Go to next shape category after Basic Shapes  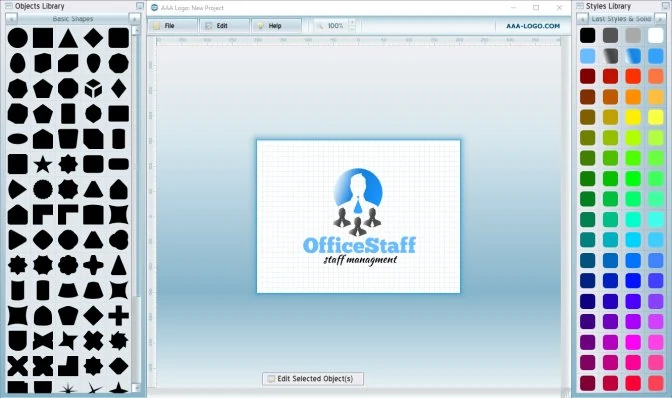(x=134, y=19)
